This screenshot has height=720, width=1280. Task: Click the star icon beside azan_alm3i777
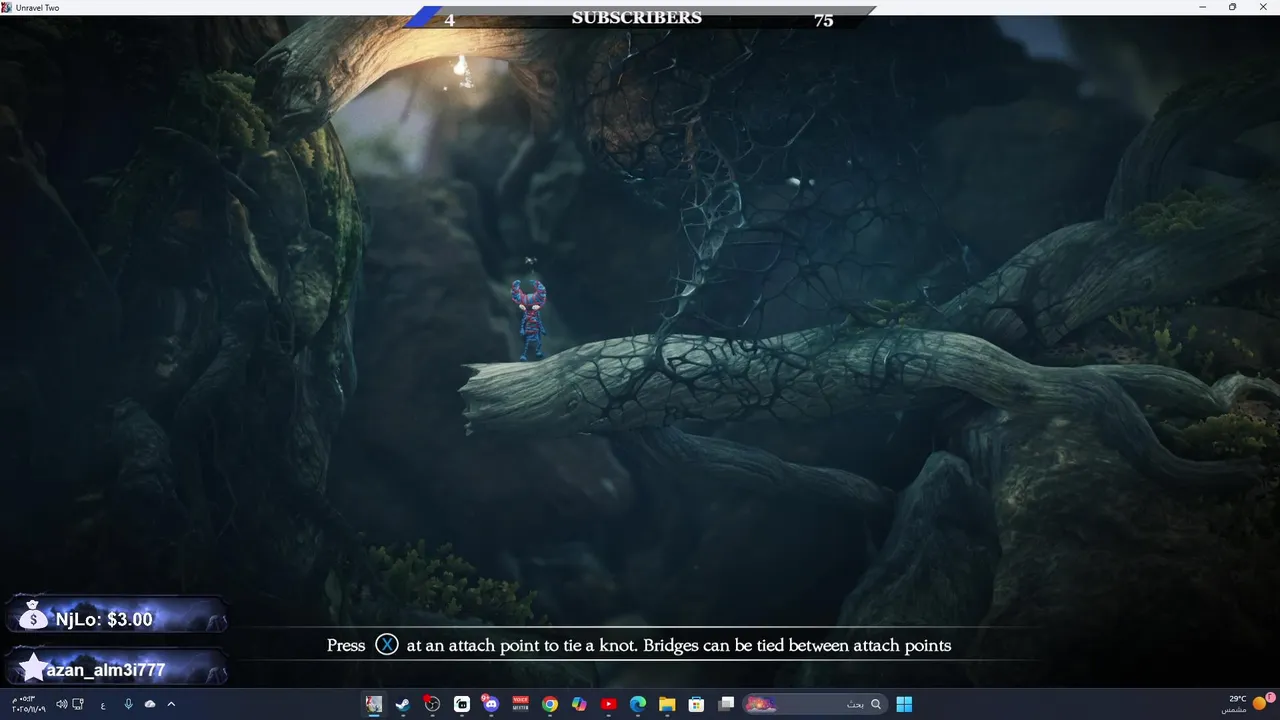coord(33,668)
